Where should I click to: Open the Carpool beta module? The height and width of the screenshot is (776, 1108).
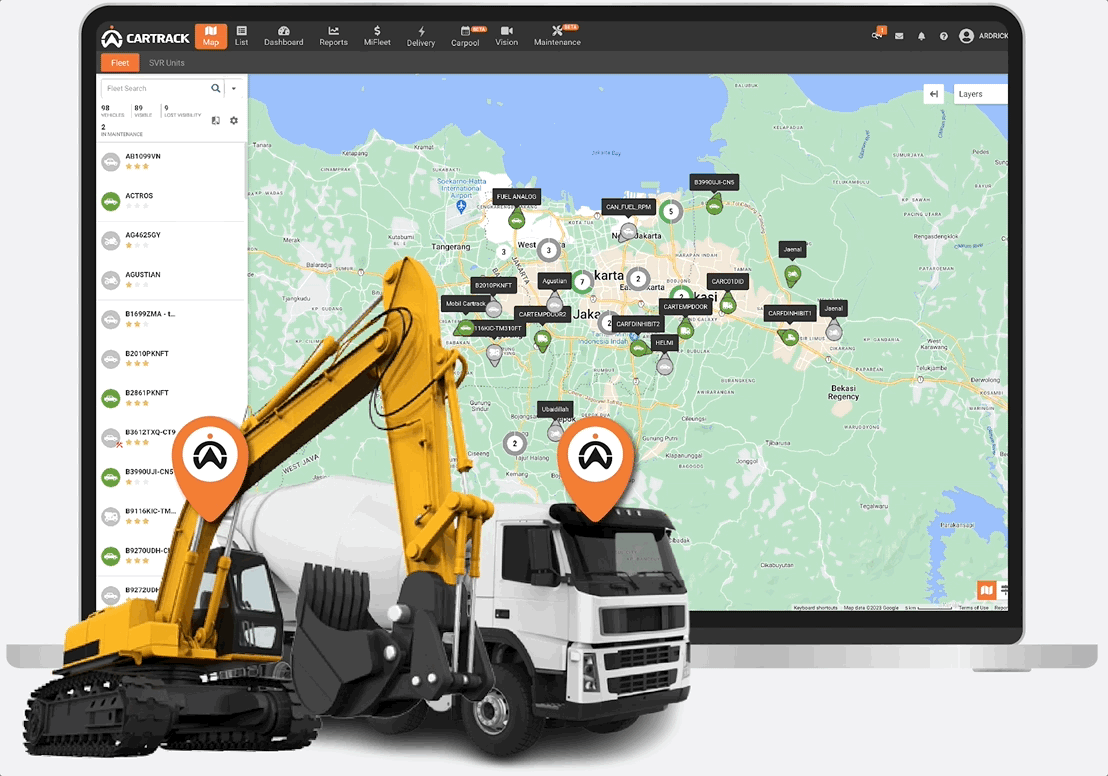tap(466, 36)
